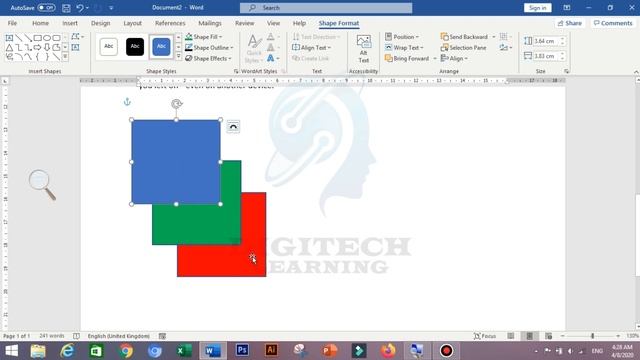
Task: Switch to the Review tab
Action: tap(244, 23)
